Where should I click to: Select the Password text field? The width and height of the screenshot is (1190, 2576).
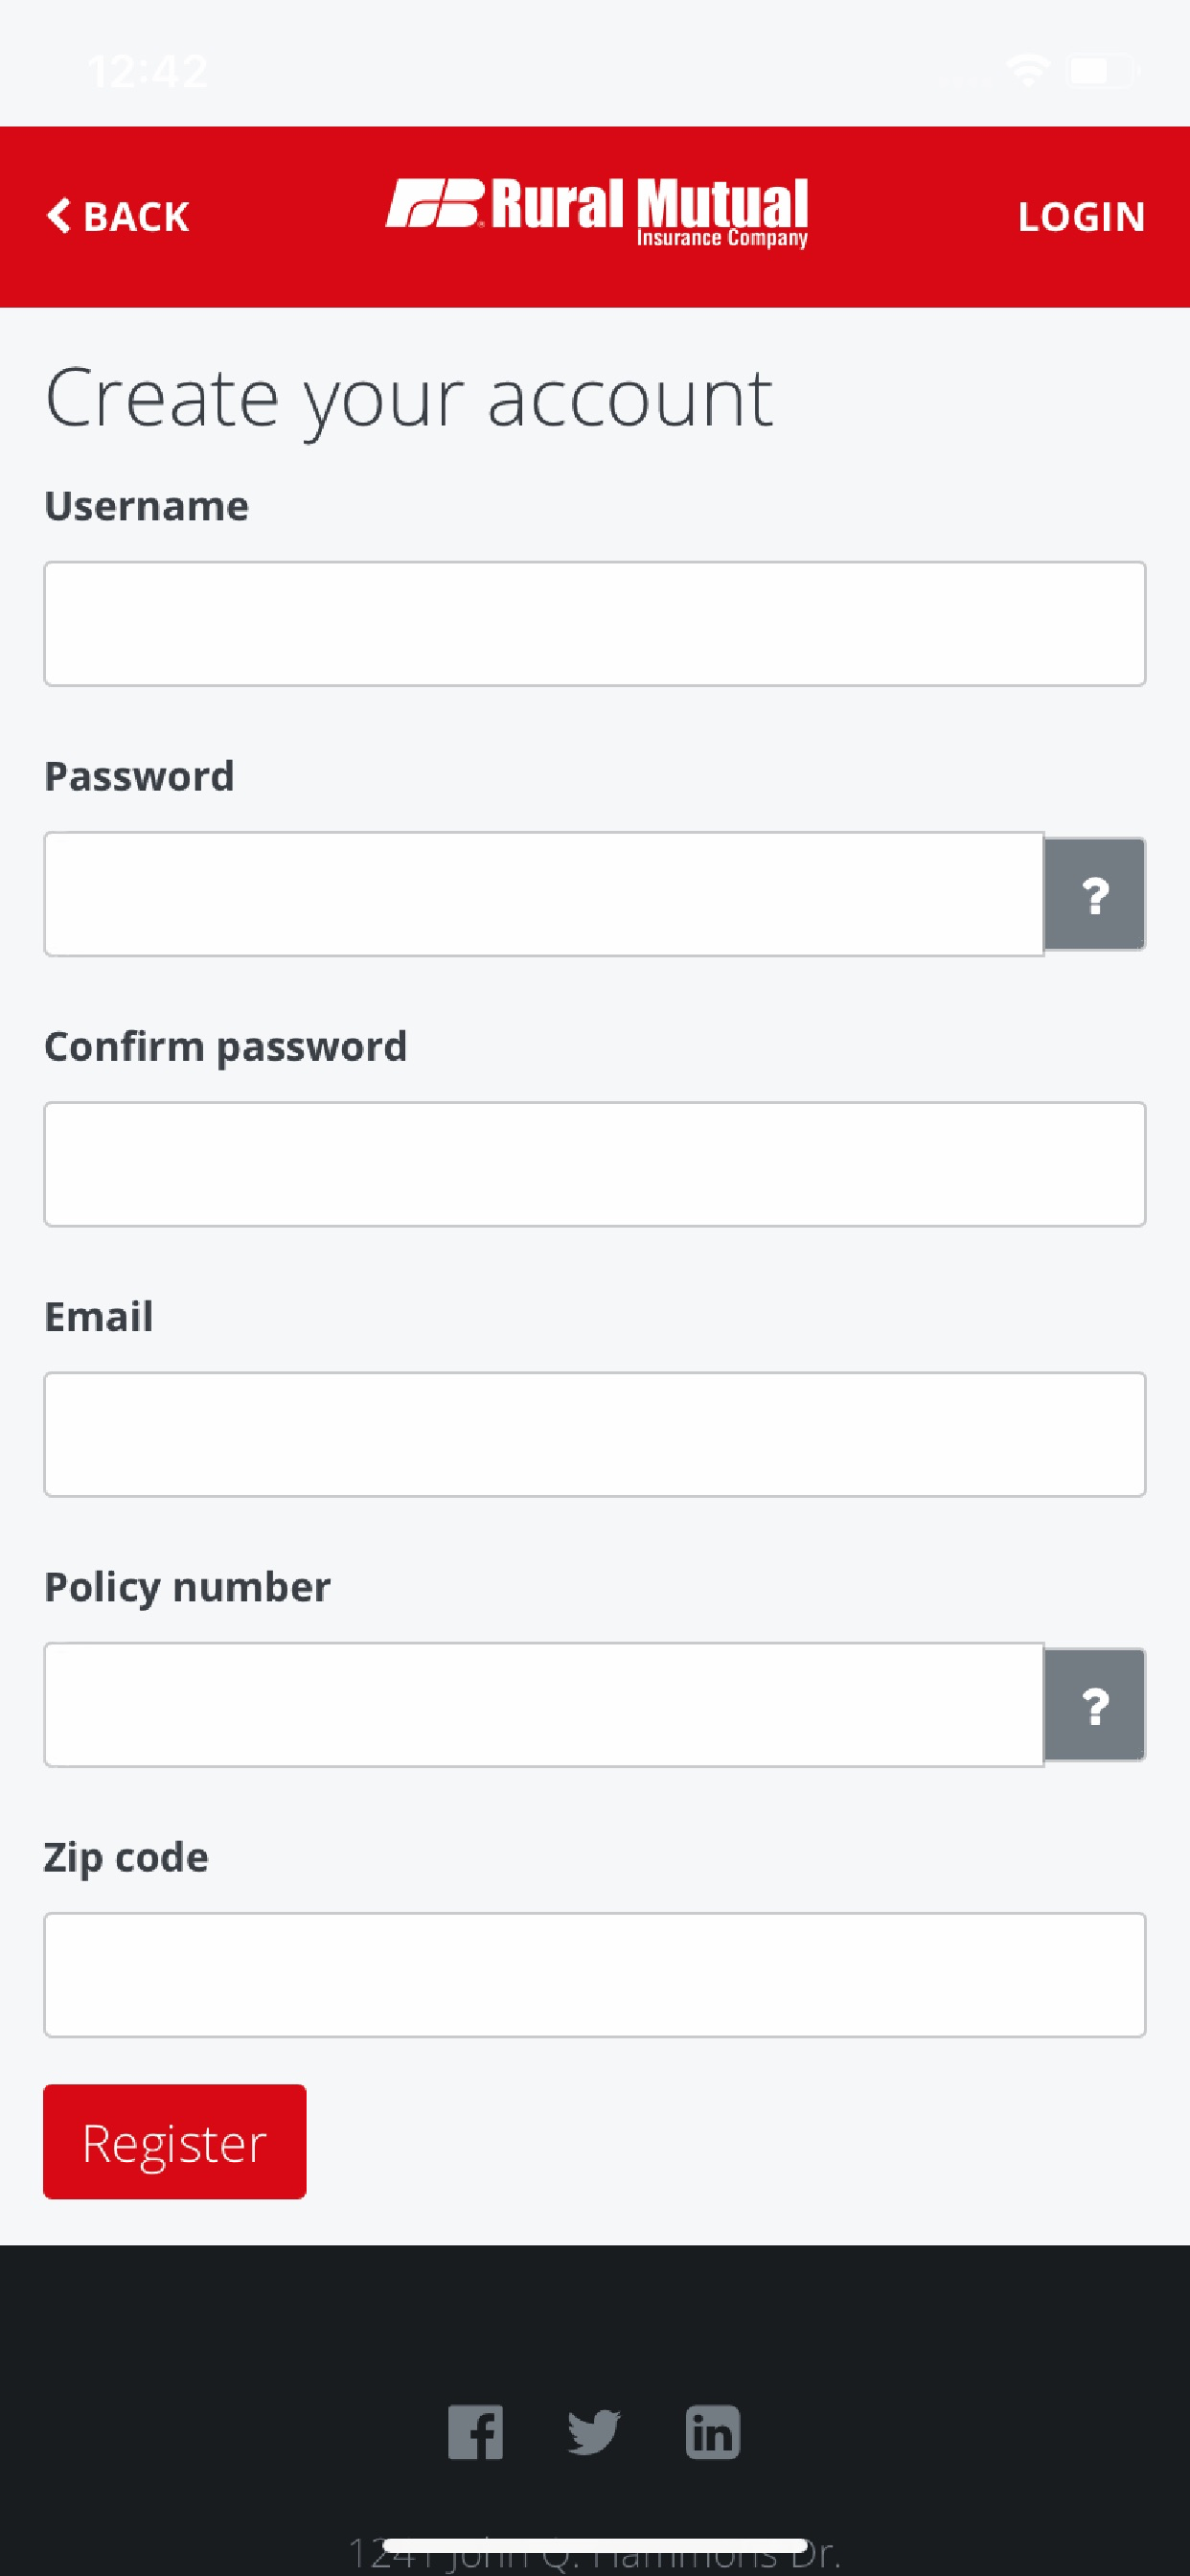[544, 894]
